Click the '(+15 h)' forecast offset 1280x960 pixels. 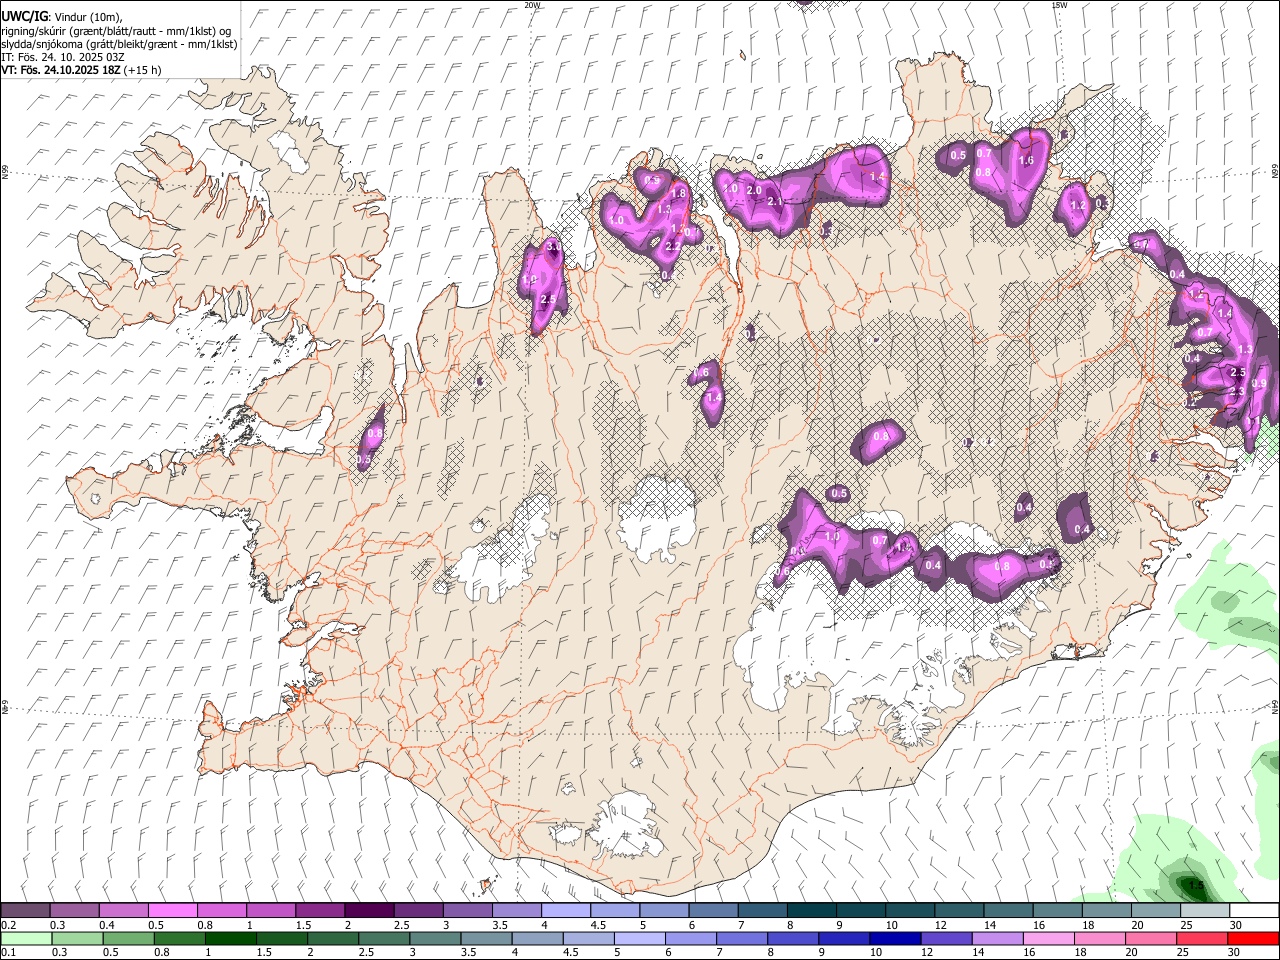click(143, 70)
